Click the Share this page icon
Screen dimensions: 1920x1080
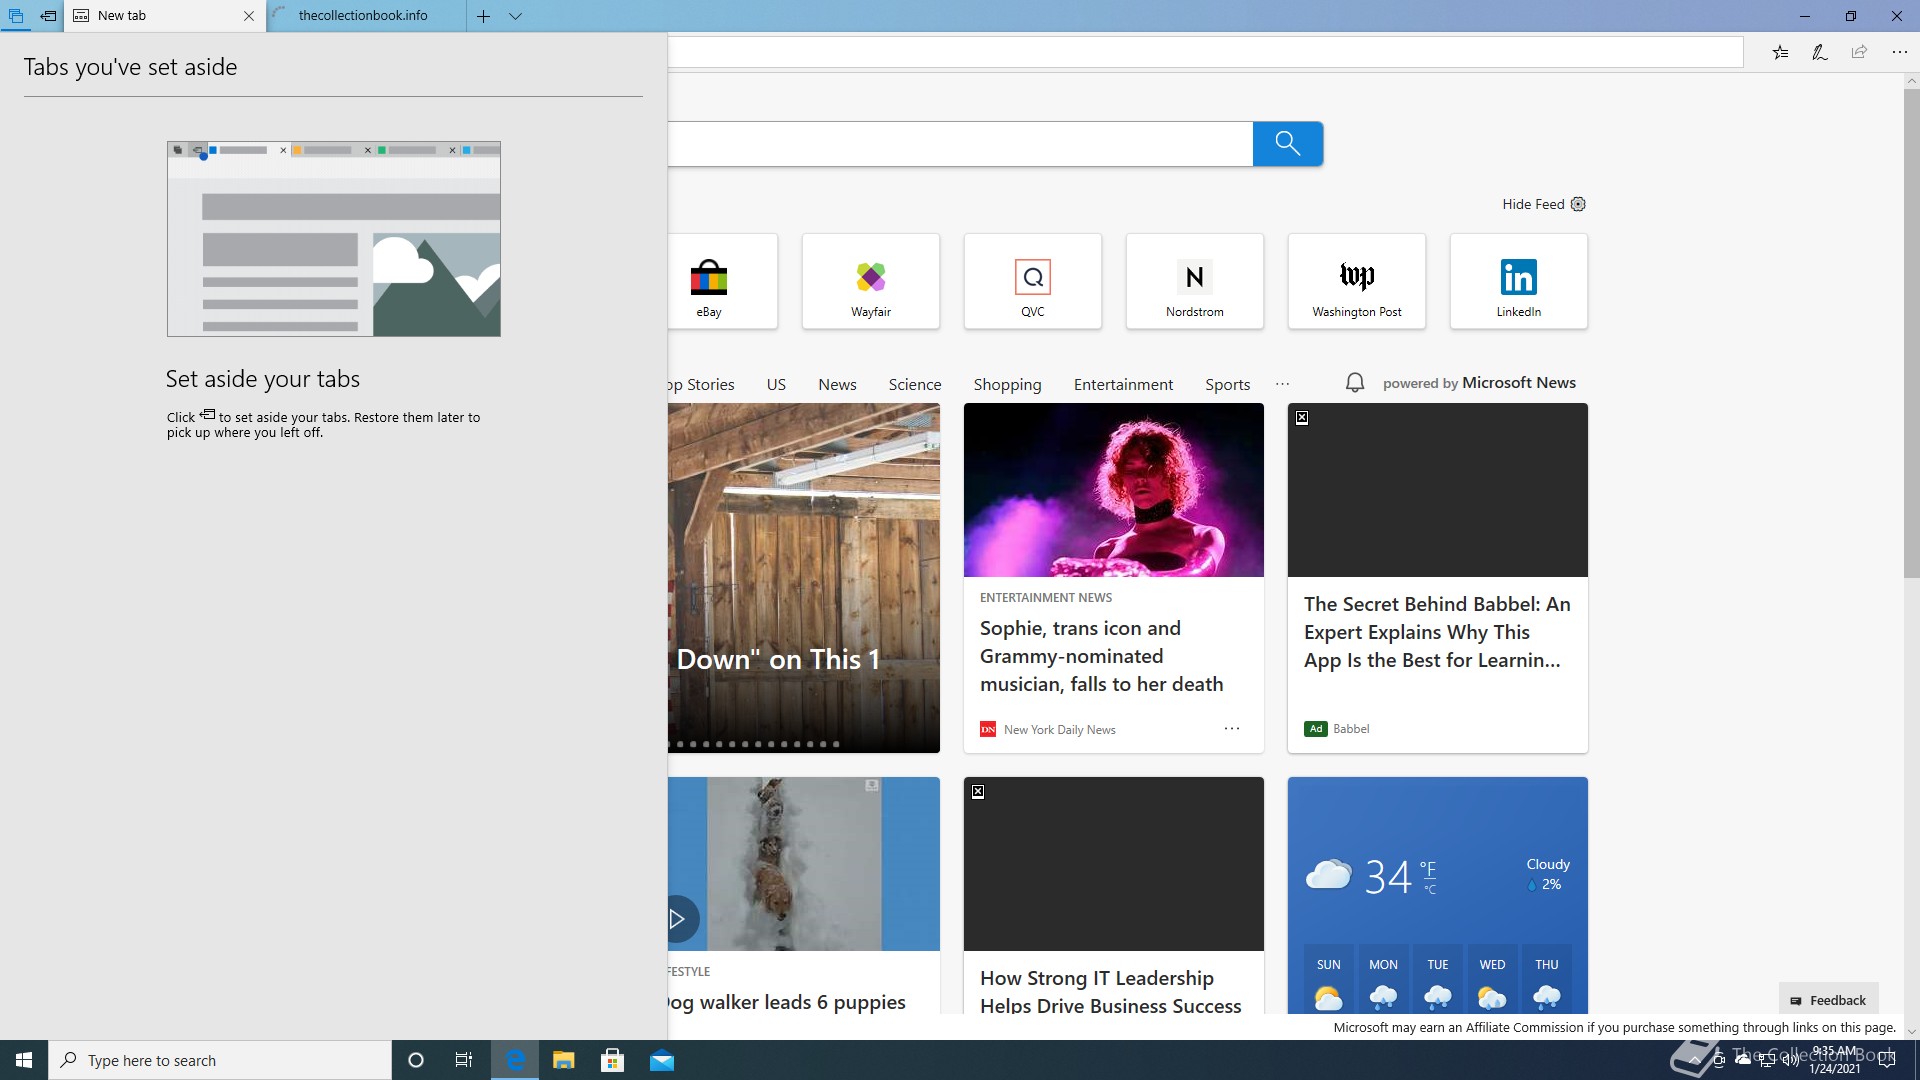pyautogui.click(x=1859, y=53)
